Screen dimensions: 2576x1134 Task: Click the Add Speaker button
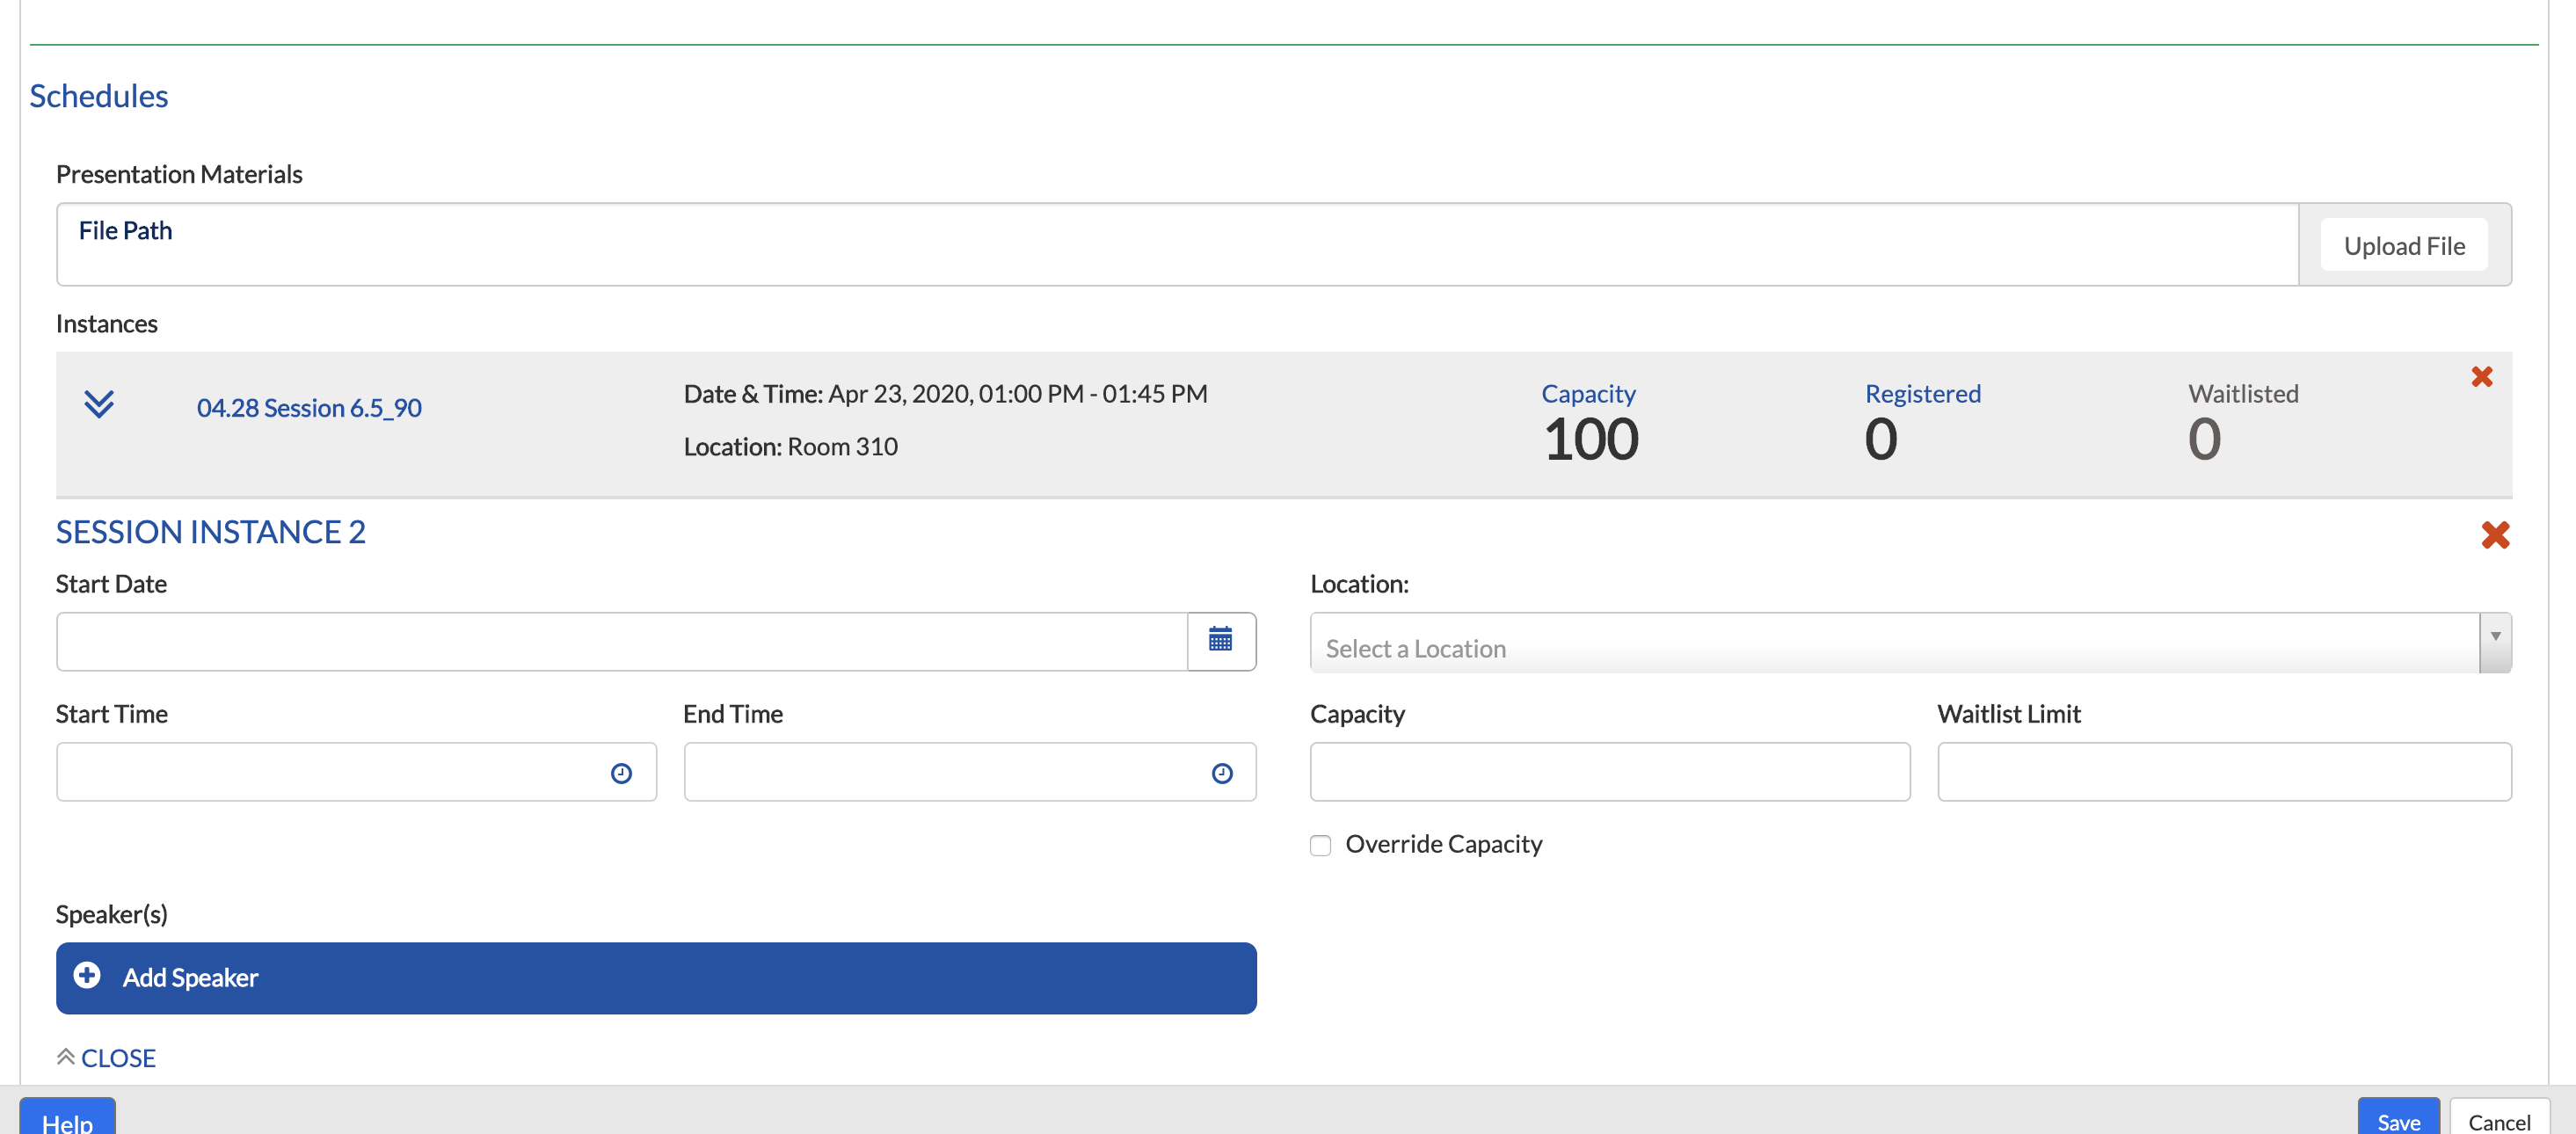[656, 977]
